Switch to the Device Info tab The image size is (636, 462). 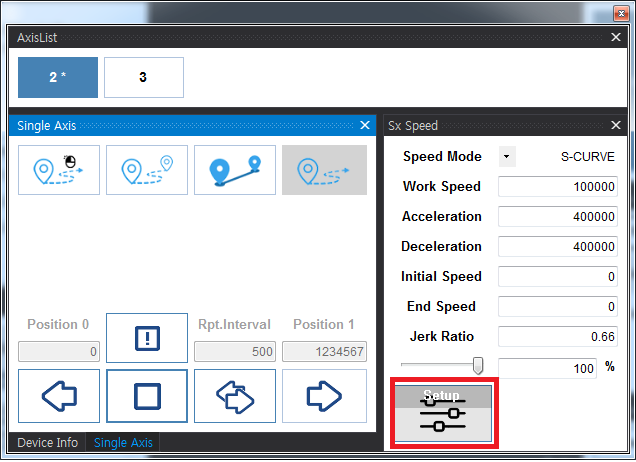pyautogui.click(x=47, y=443)
